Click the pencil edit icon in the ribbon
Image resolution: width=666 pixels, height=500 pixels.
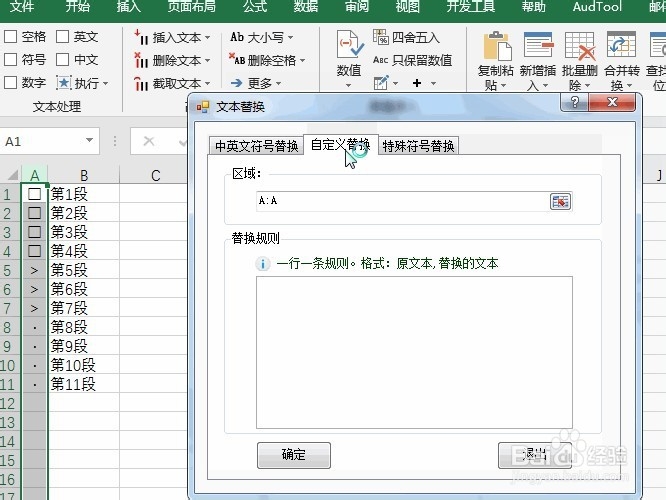(x=381, y=82)
